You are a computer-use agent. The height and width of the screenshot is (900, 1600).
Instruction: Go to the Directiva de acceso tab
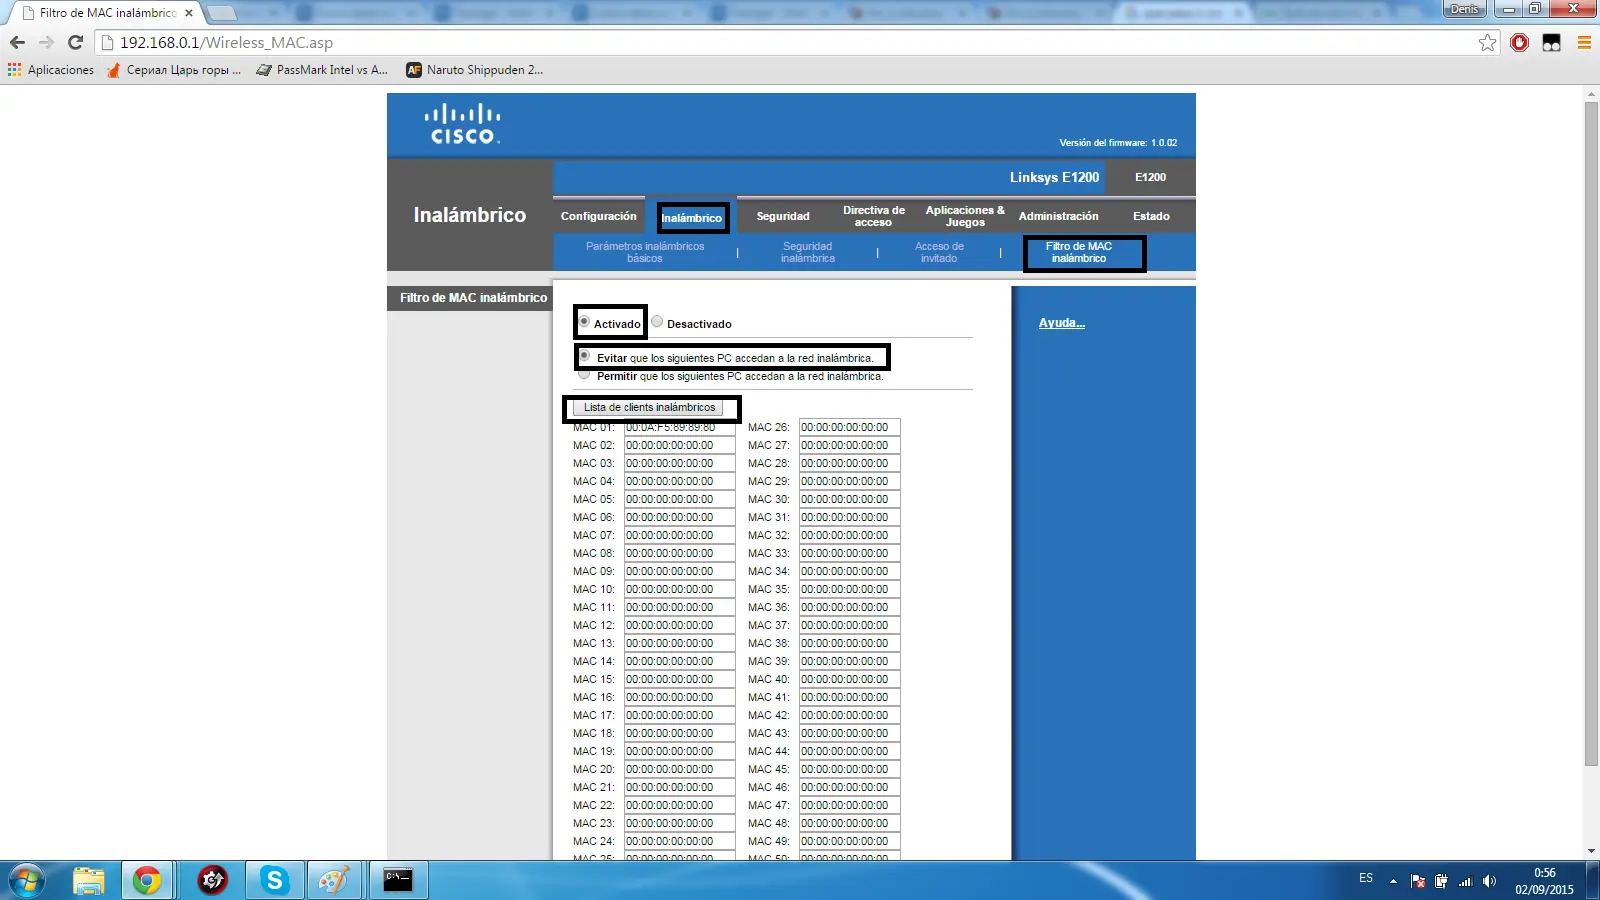pyautogui.click(x=873, y=216)
